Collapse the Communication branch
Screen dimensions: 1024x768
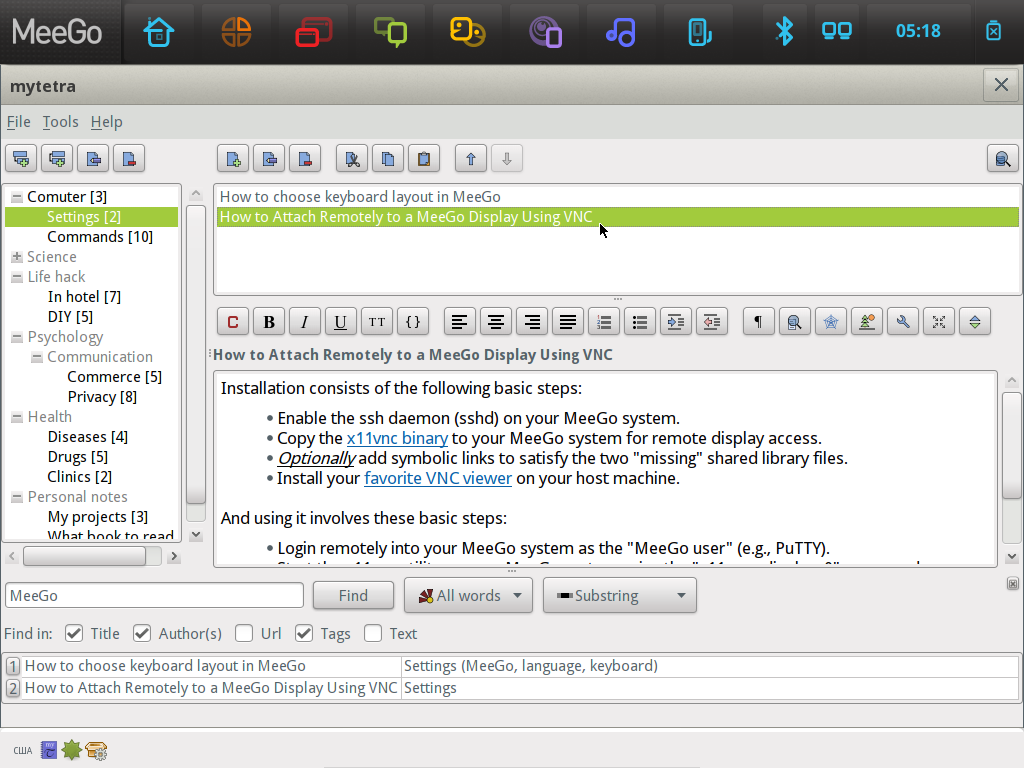(x=37, y=357)
